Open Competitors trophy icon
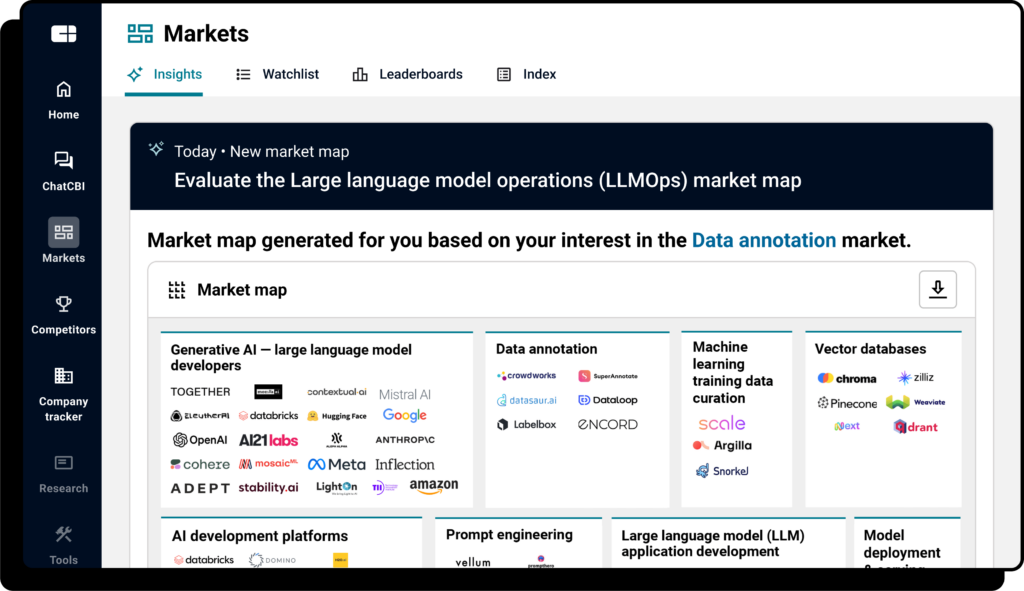1024x591 pixels. pyautogui.click(x=63, y=304)
